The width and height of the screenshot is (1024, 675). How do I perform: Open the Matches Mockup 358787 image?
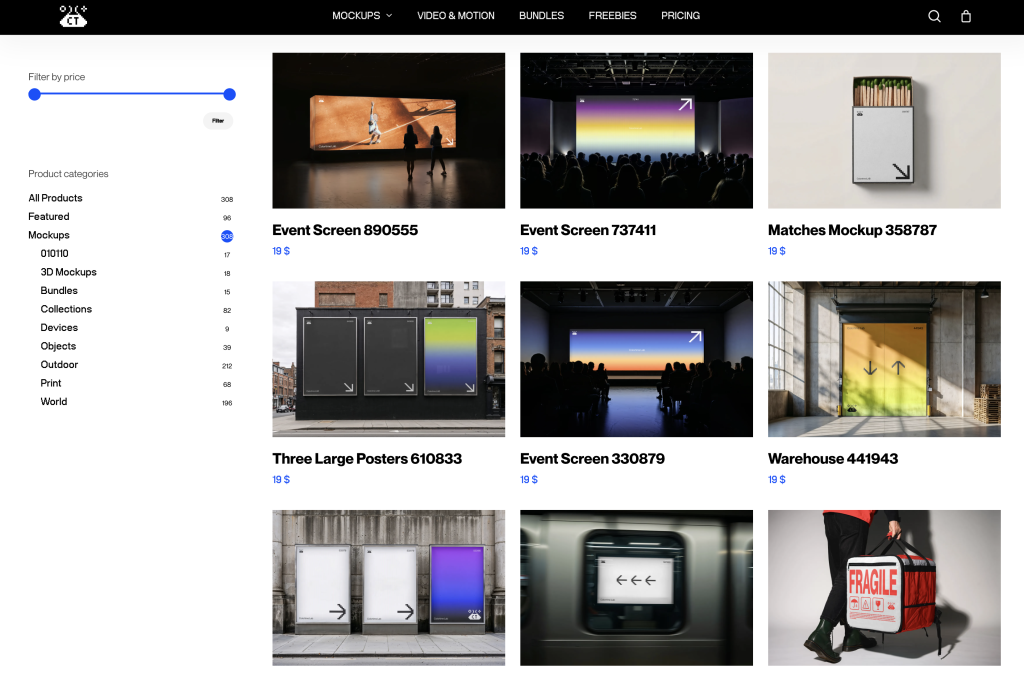884,130
